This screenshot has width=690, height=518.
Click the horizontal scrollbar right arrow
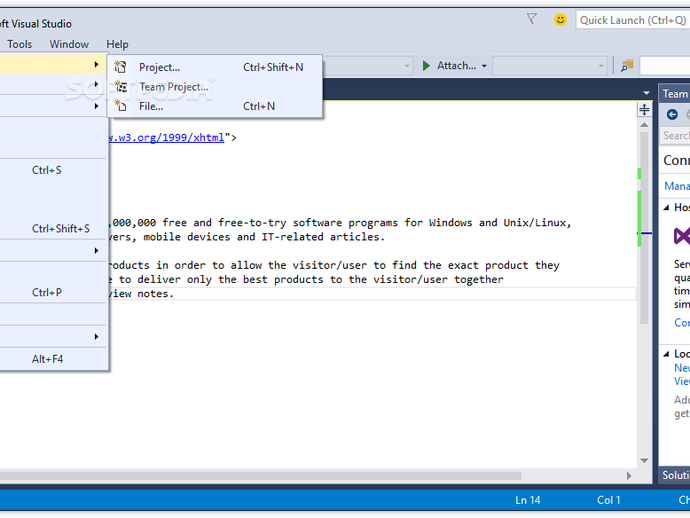click(629, 476)
